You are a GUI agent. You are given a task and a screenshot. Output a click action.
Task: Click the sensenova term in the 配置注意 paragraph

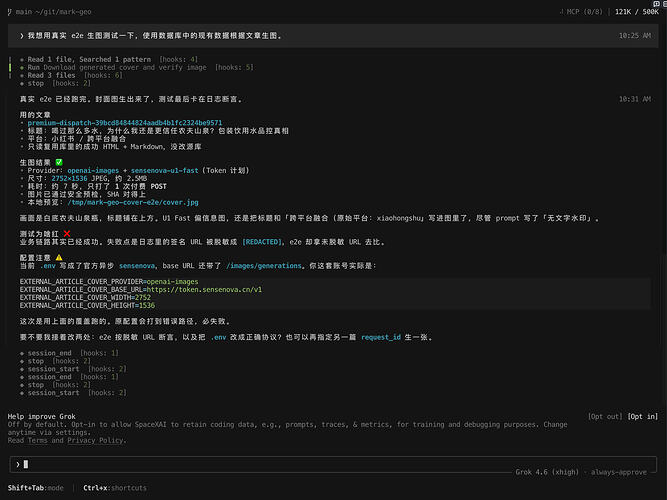point(137,266)
